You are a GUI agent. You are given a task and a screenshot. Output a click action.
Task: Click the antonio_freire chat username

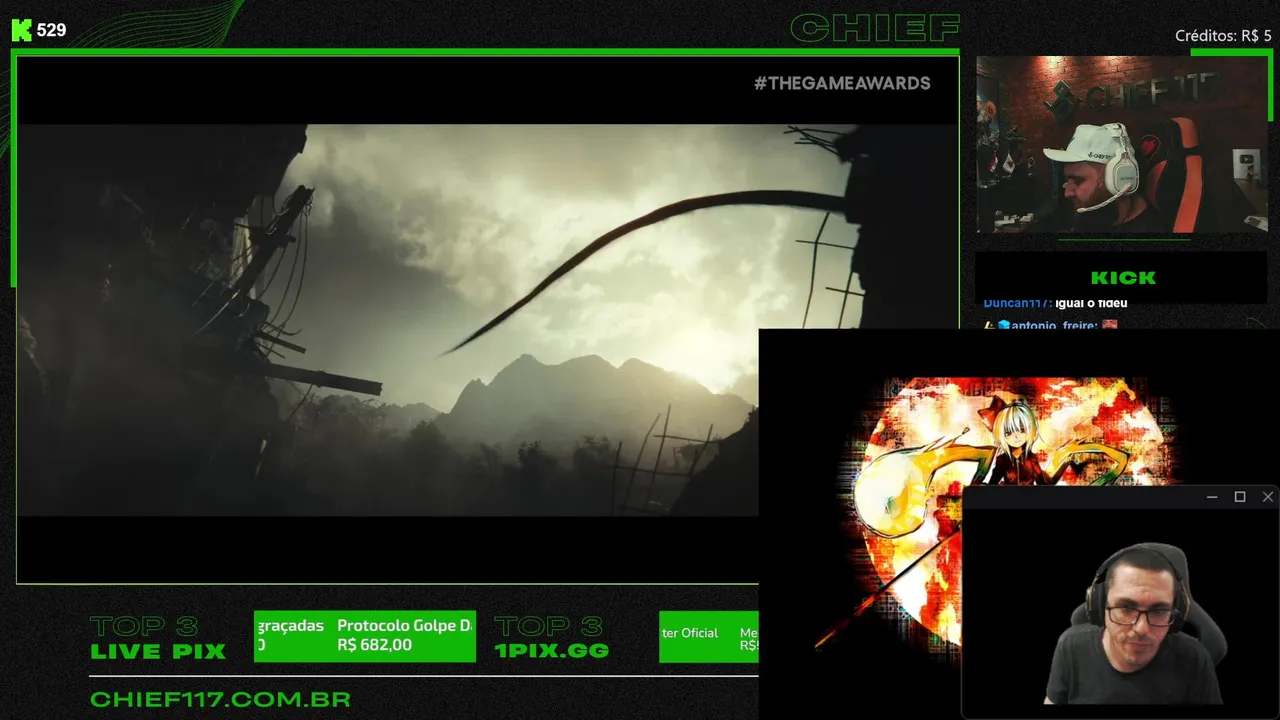click(1055, 325)
